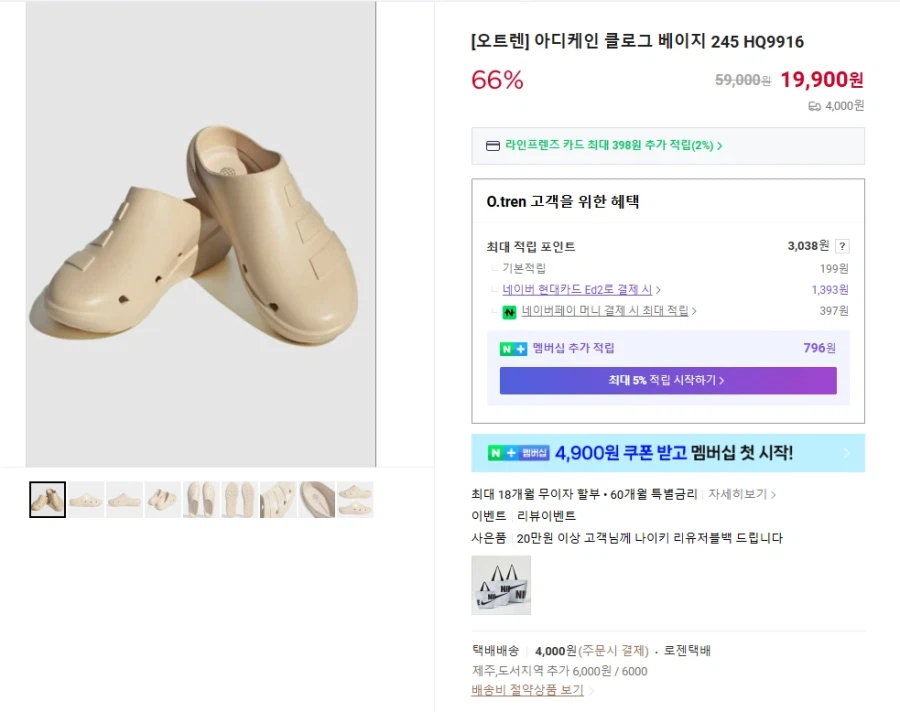Image resolution: width=900 pixels, height=712 pixels.
Task: Click the Nike reusable bag gift image
Action: tap(501, 585)
